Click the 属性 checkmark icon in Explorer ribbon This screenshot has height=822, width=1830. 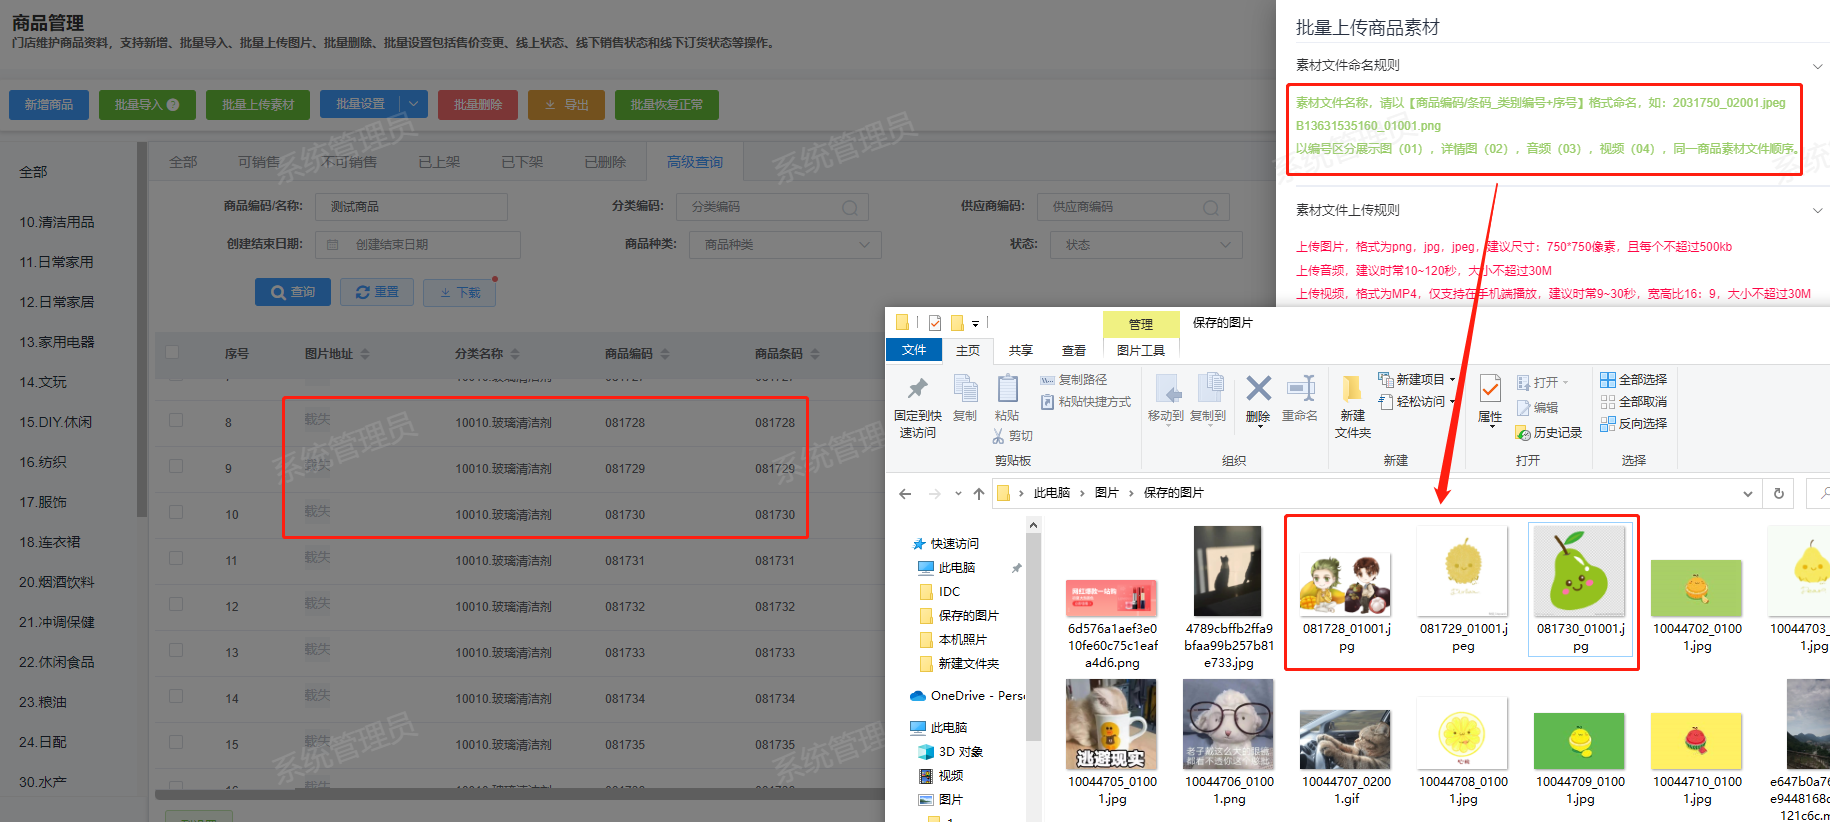click(x=1490, y=388)
